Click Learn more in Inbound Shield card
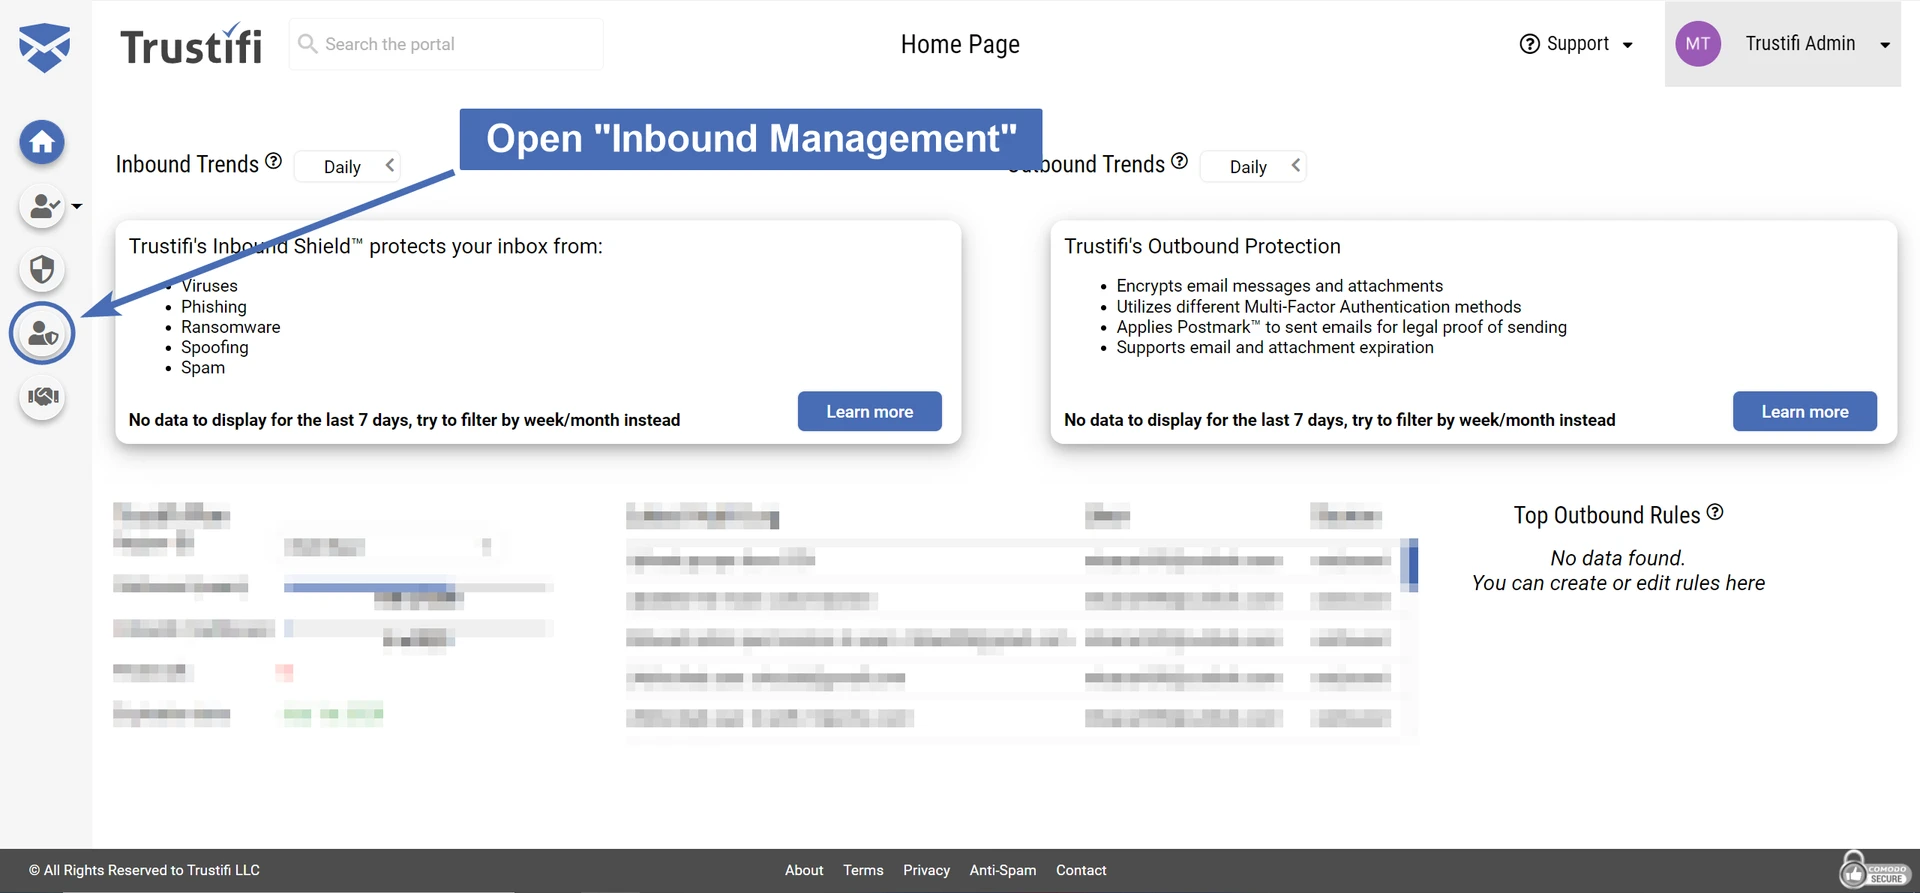The width and height of the screenshot is (1920, 893). (x=870, y=411)
